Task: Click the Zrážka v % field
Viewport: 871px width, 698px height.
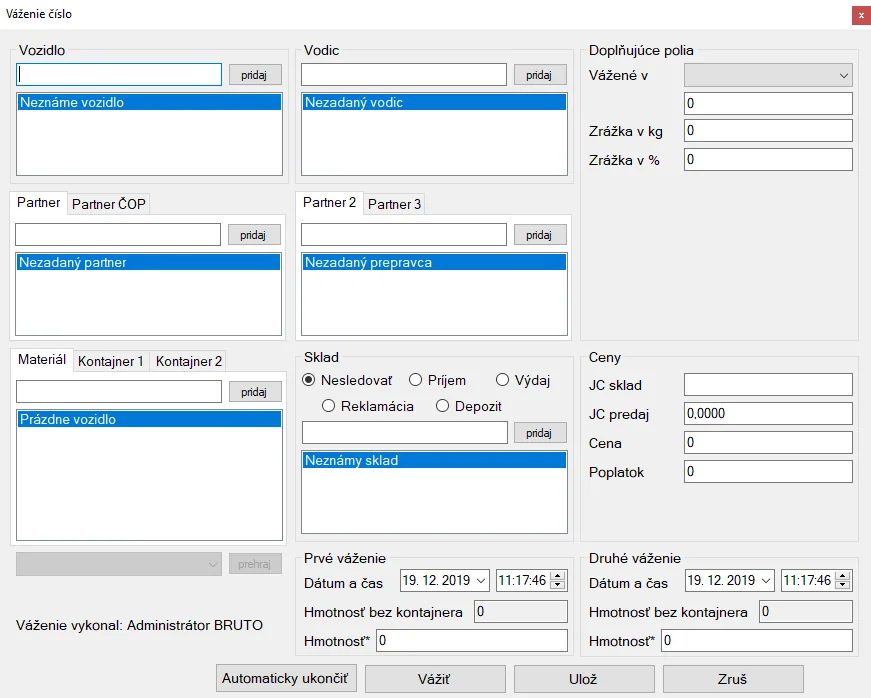Action: (x=768, y=159)
